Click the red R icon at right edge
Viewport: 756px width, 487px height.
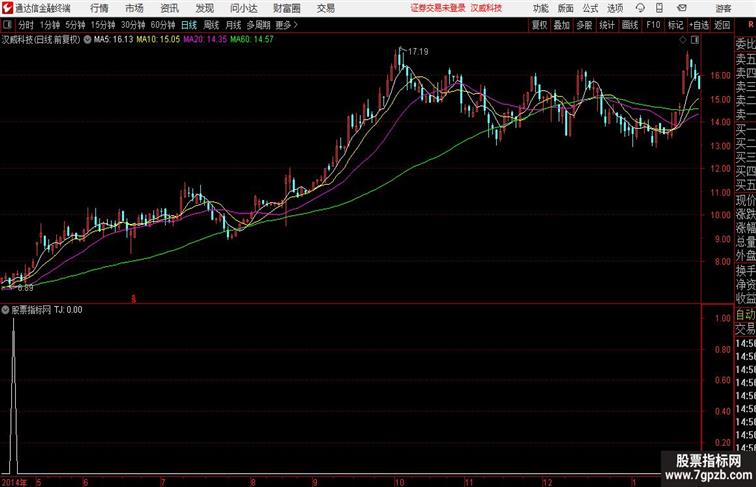click(751, 25)
